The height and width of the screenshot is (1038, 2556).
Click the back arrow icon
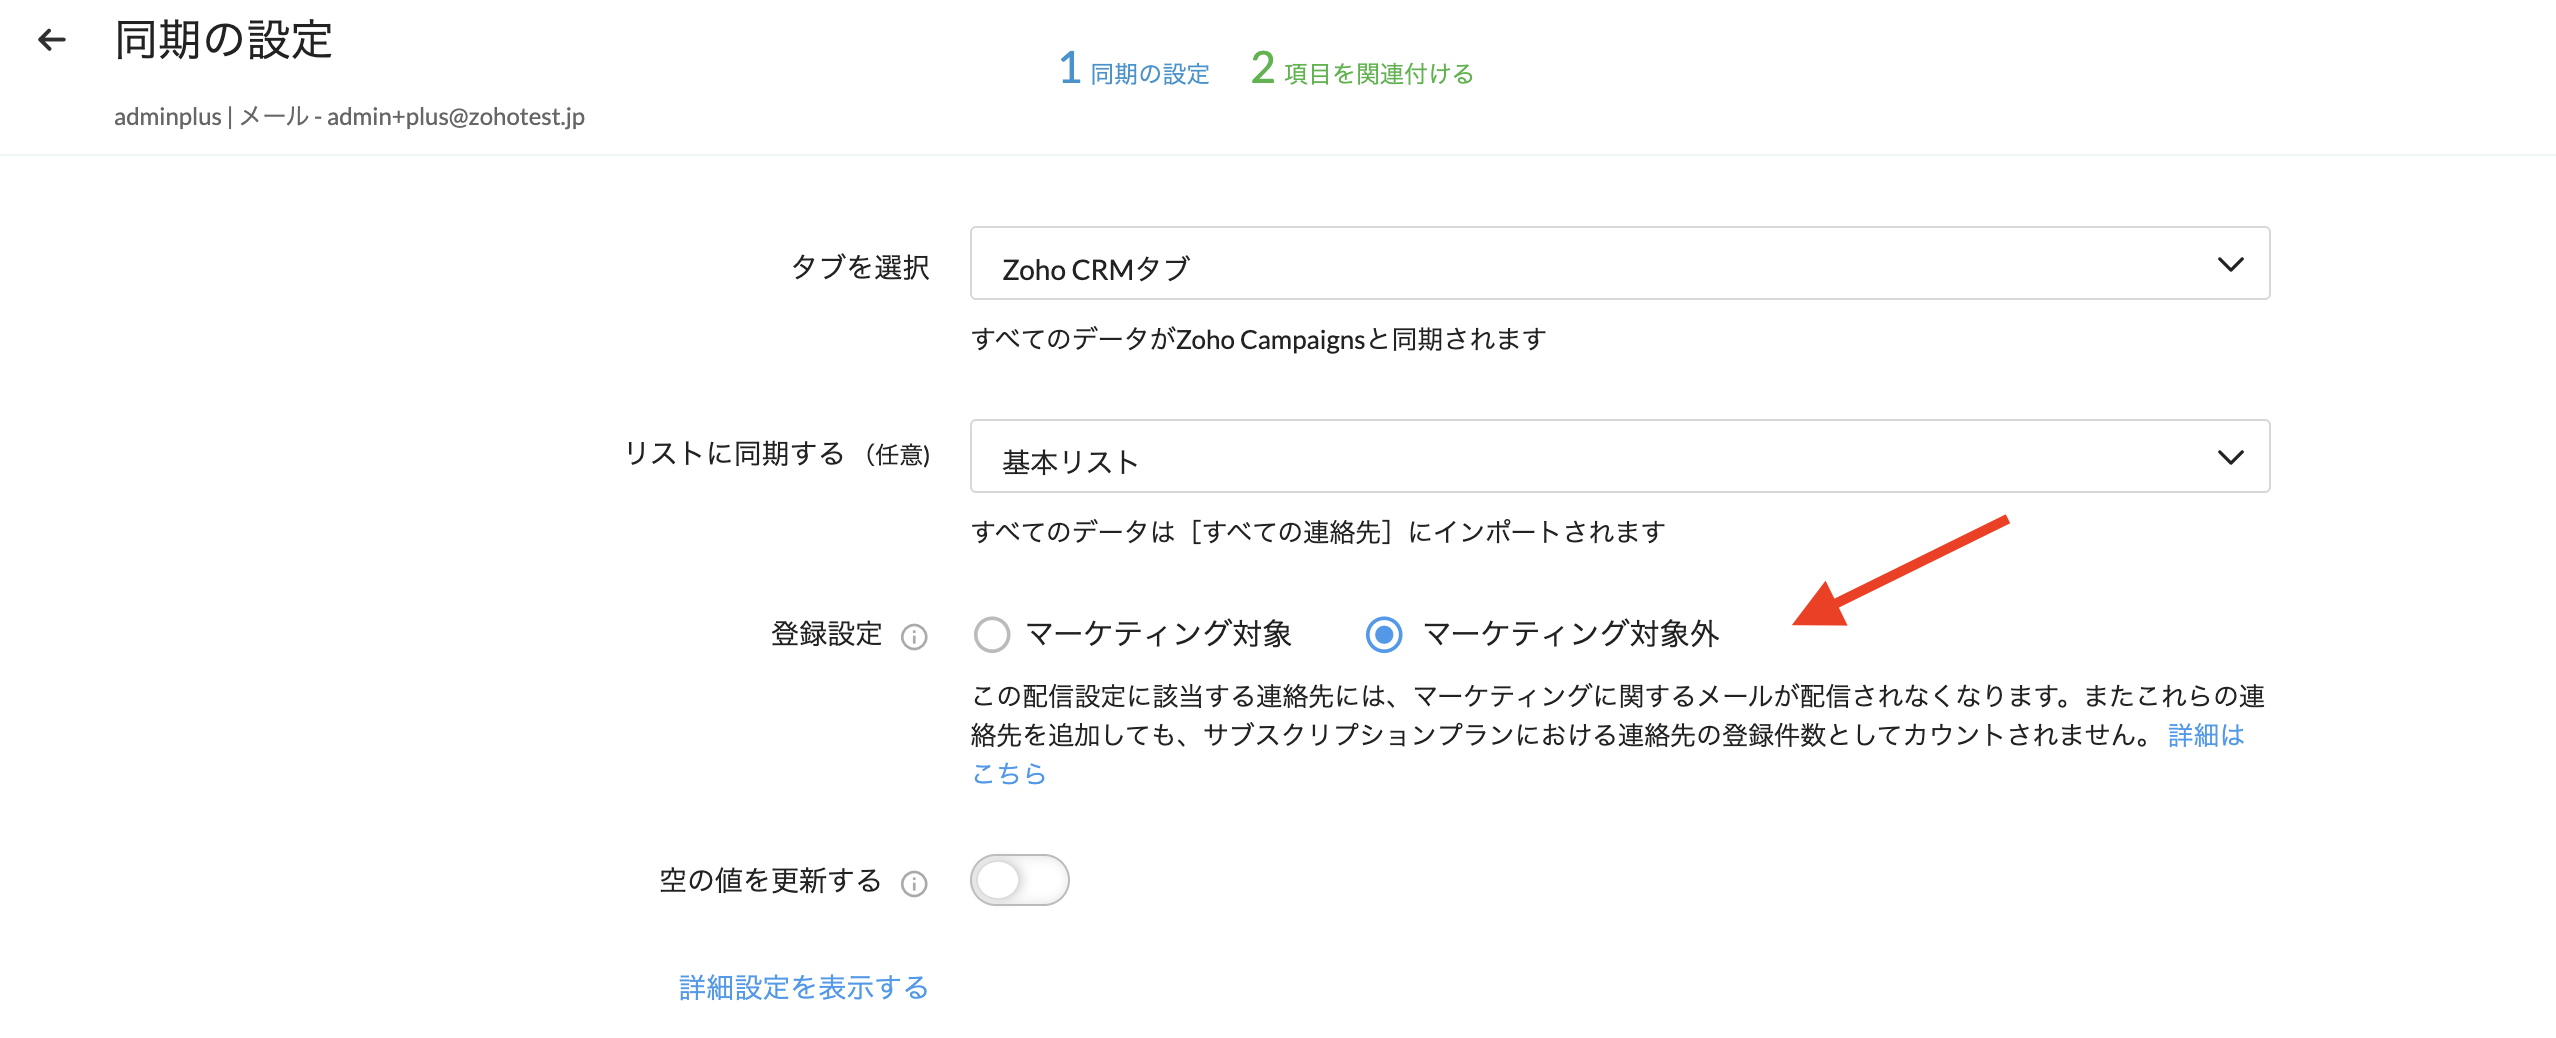click(x=51, y=40)
